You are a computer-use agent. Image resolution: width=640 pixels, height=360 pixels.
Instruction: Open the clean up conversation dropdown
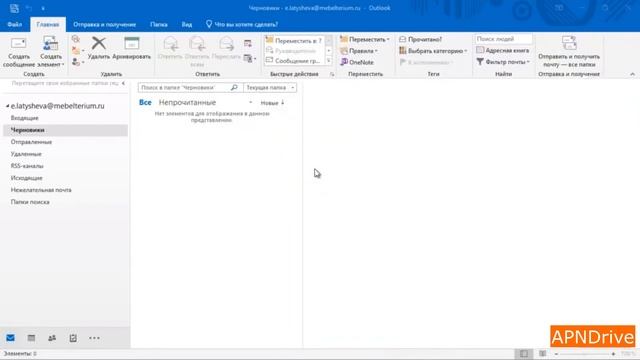(x=78, y=50)
